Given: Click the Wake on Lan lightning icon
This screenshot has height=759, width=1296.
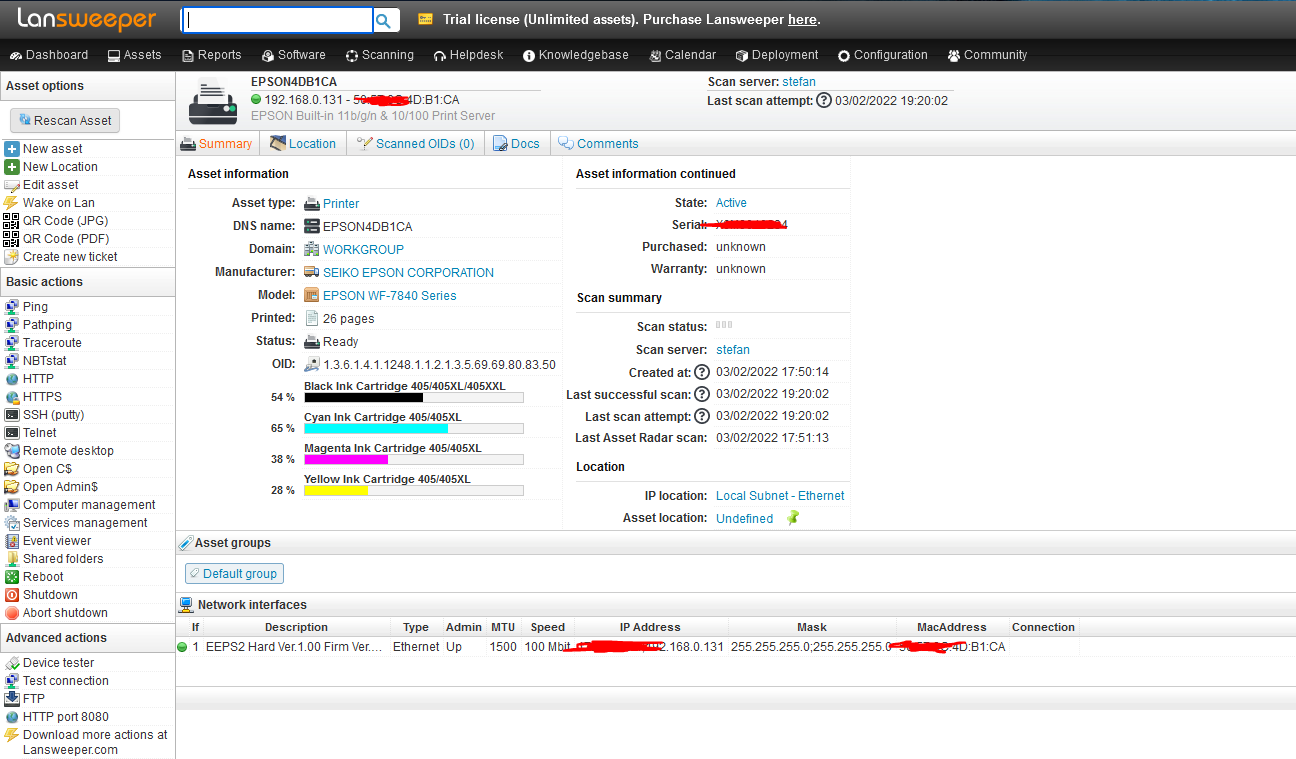Looking at the screenshot, I should coord(12,203).
